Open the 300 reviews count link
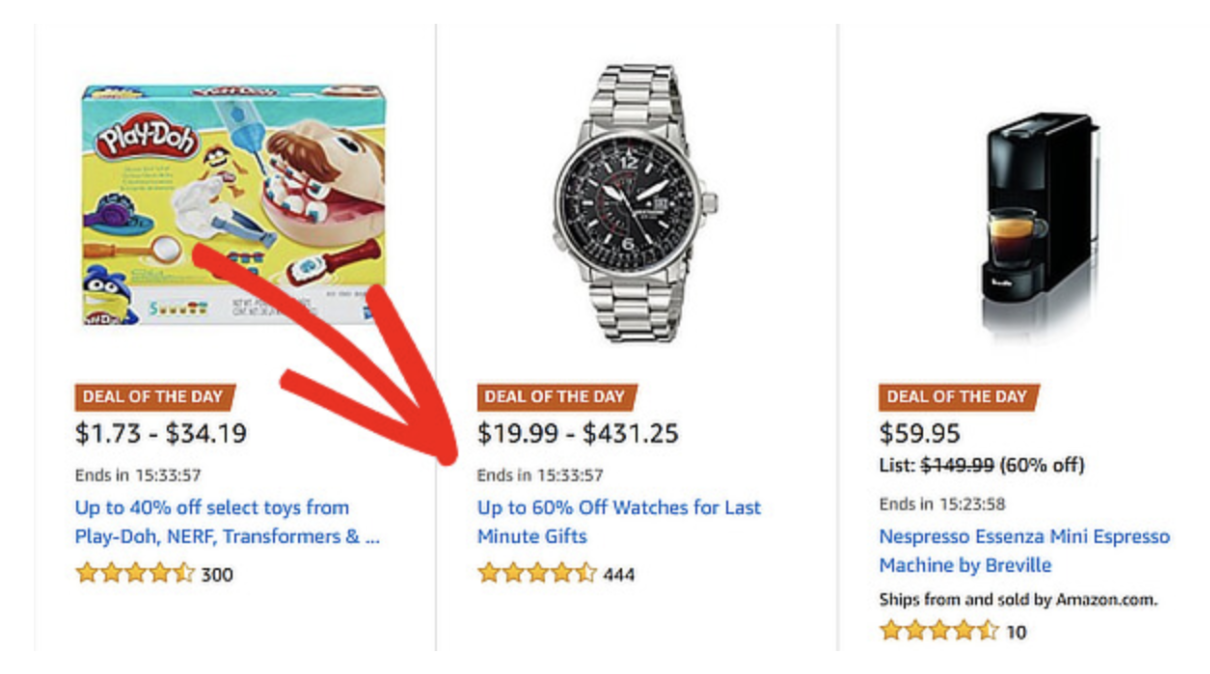 pos(217,575)
